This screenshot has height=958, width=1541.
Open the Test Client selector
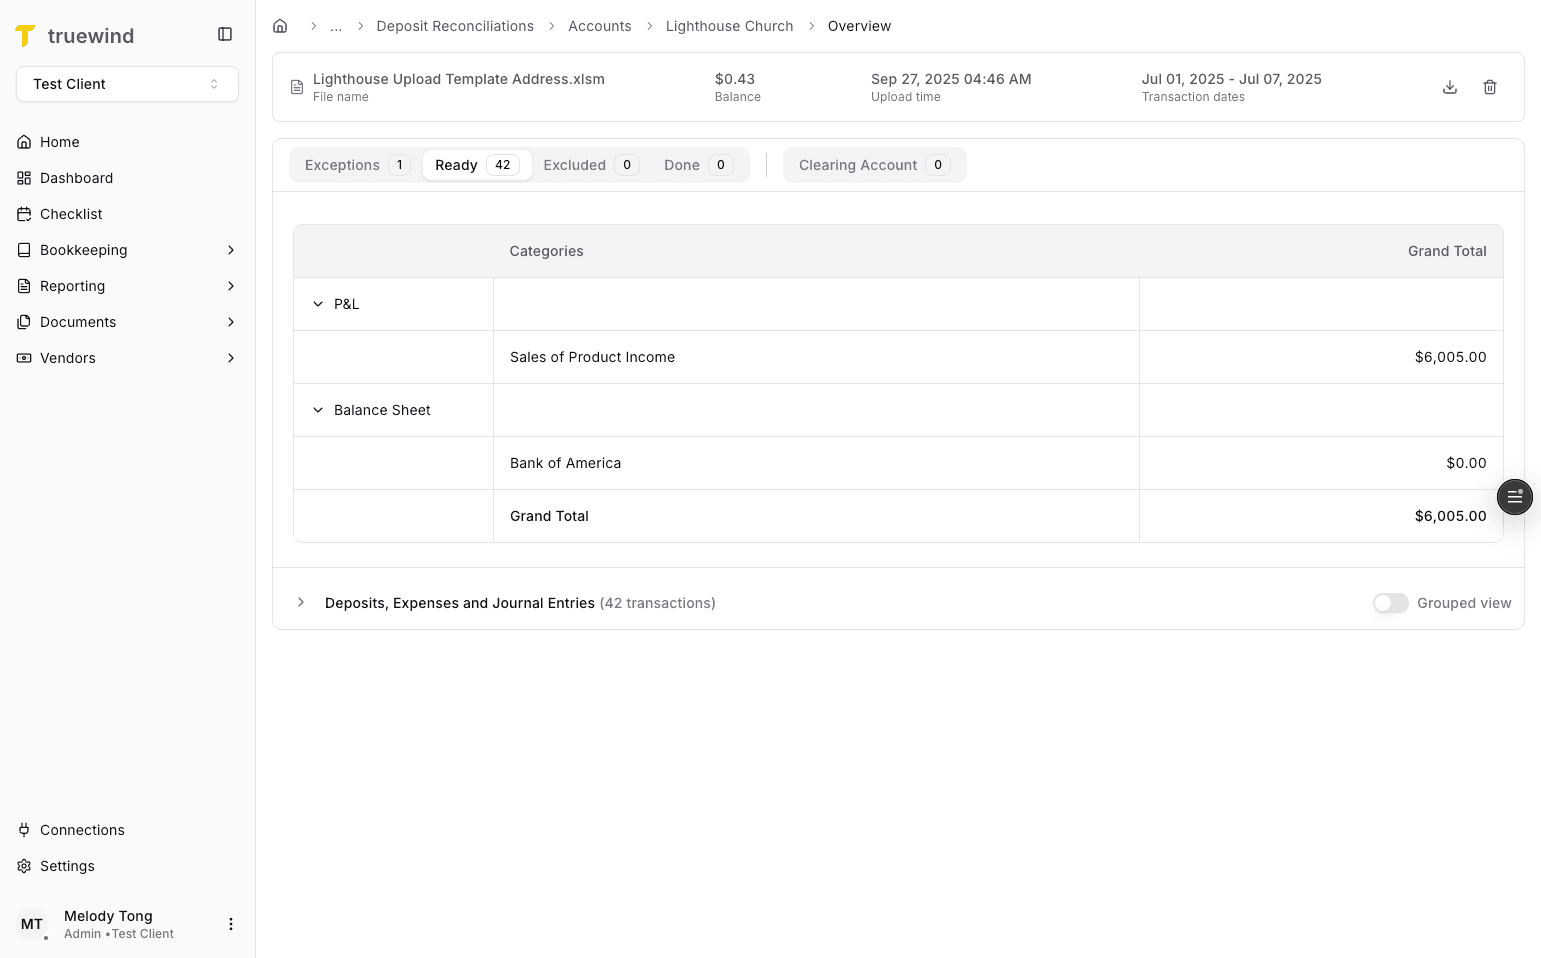(x=127, y=84)
